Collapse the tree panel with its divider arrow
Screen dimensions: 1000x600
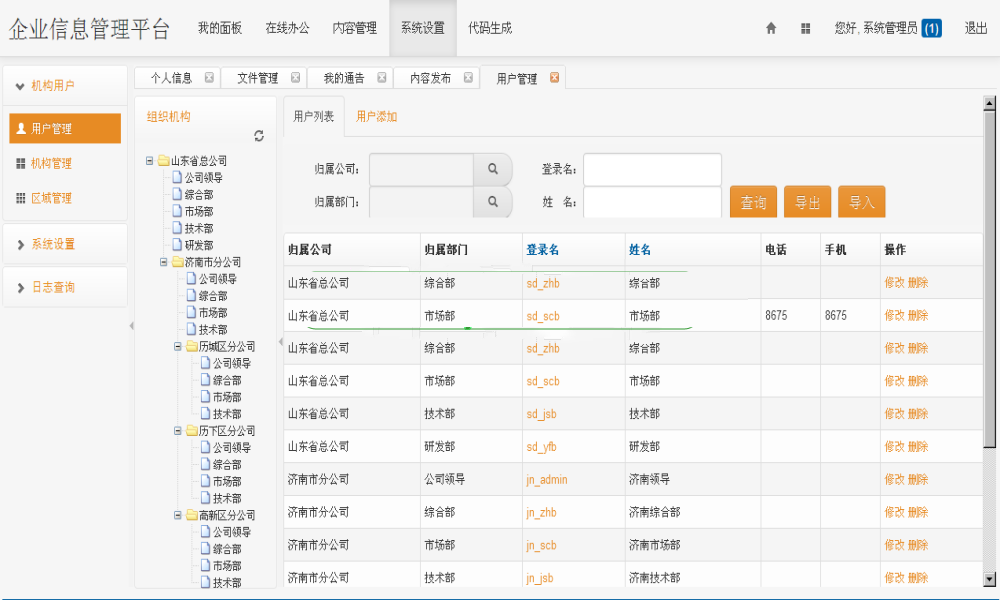(x=281, y=342)
